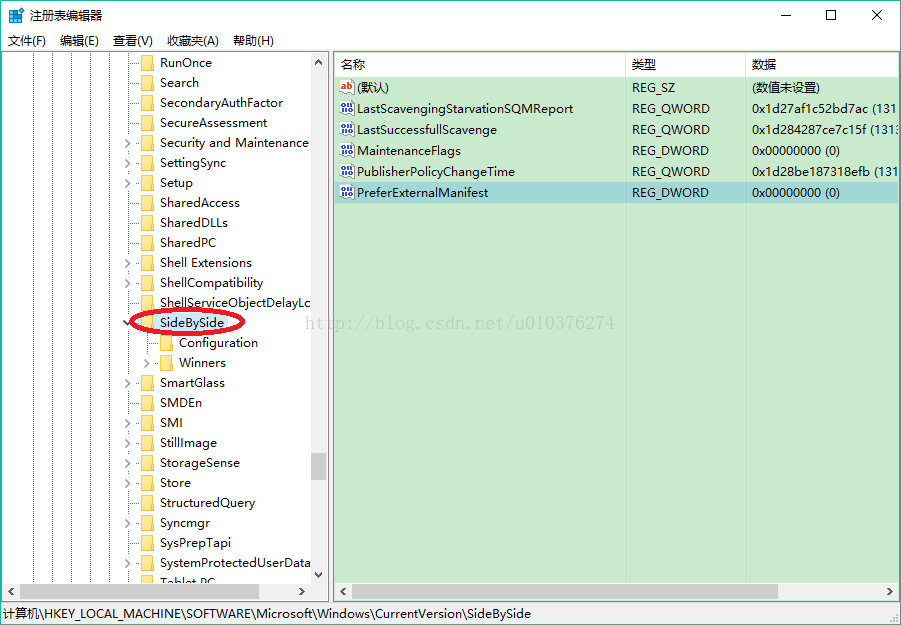Screen dimensions: 901x625
Task: Open the 文件(F) menu
Action: coord(26,41)
